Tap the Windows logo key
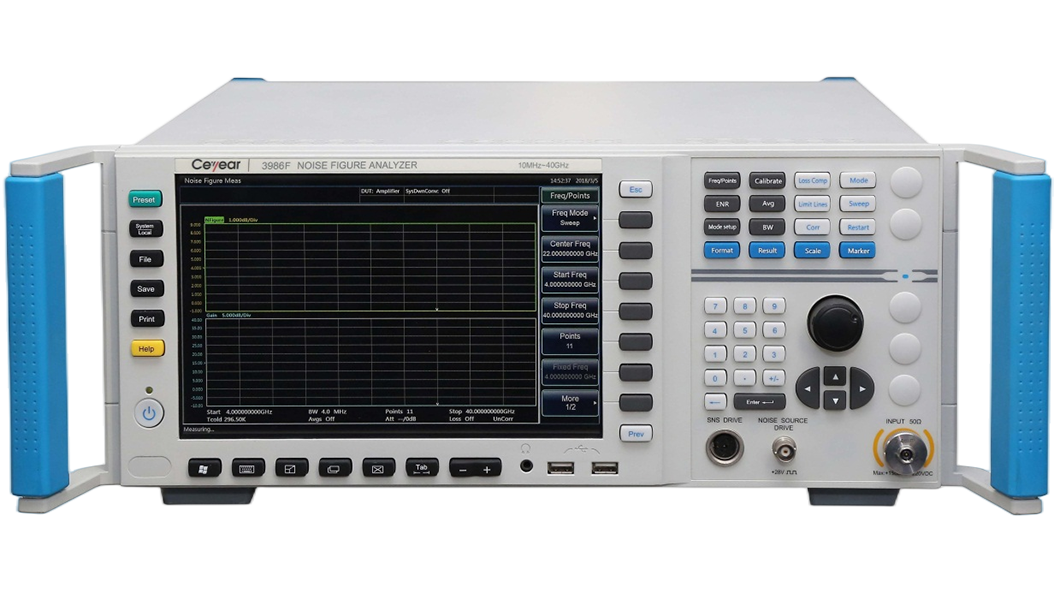 (x=204, y=468)
